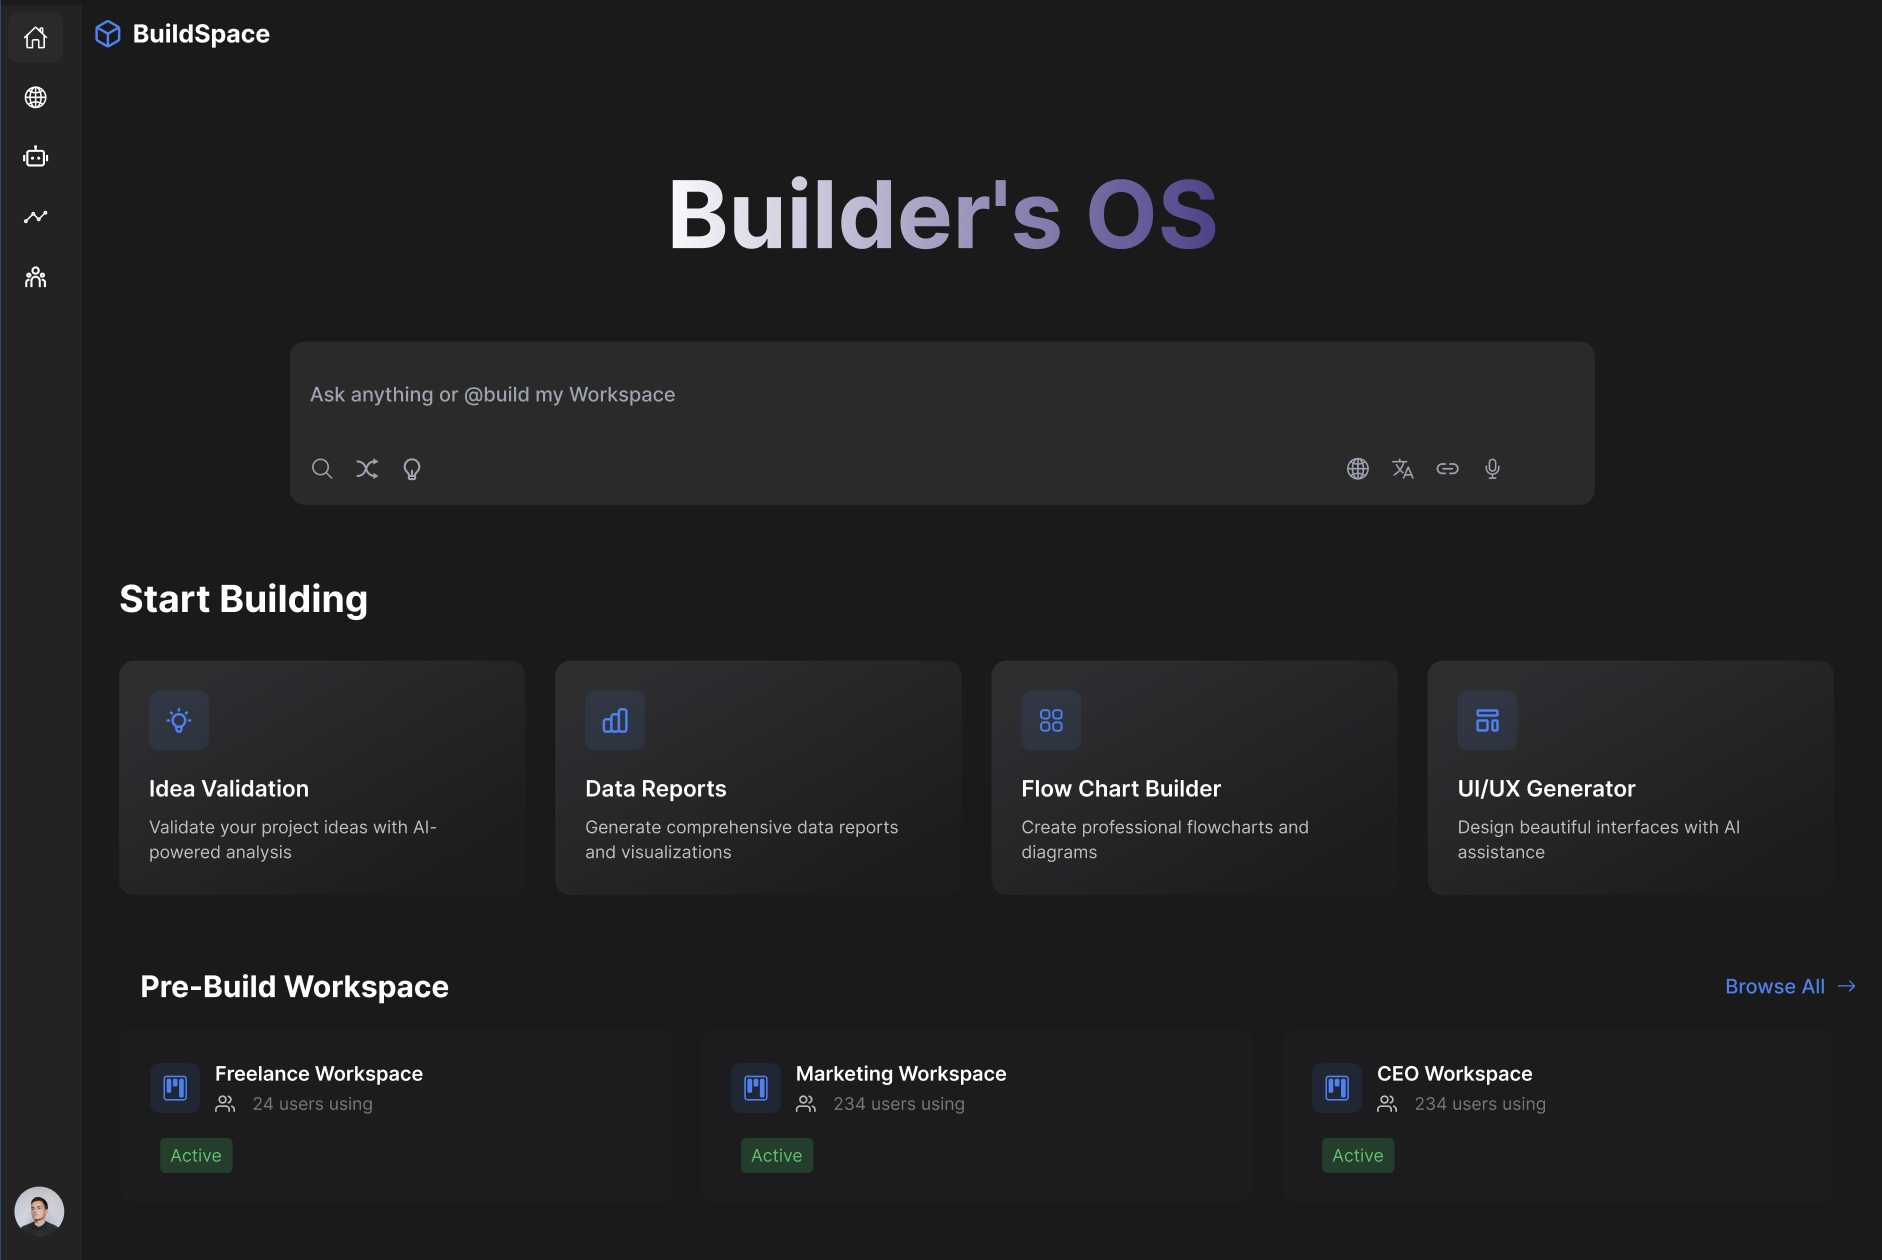1882x1260 pixels.
Task: Click users icon under Marketing Workspace
Action: click(x=806, y=1104)
